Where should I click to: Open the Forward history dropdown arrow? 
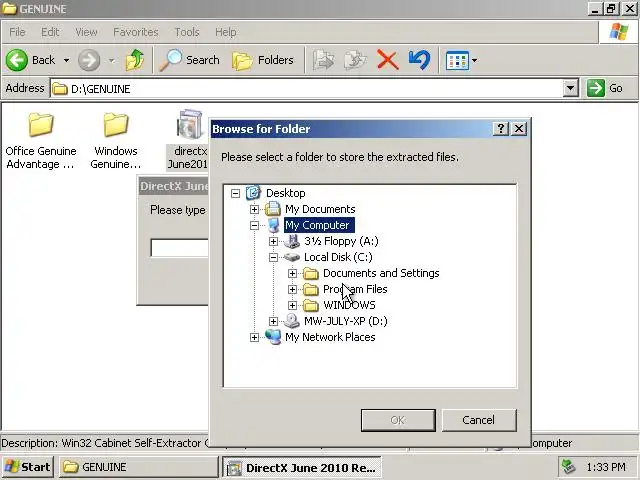111,60
